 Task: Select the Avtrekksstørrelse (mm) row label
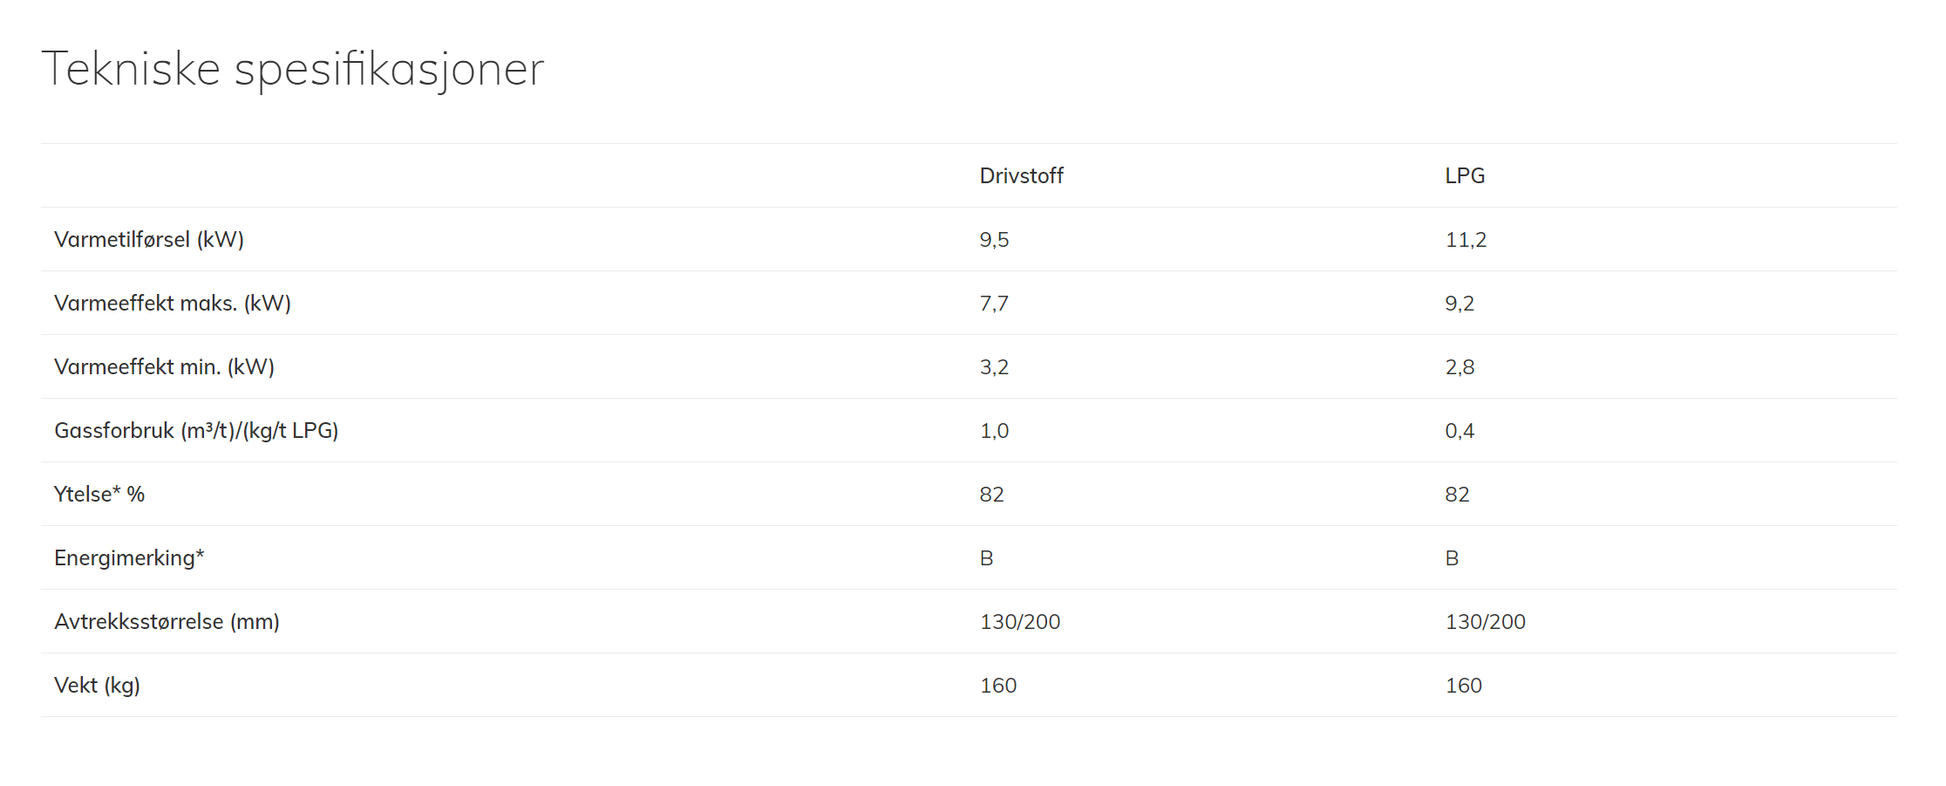click(x=167, y=622)
